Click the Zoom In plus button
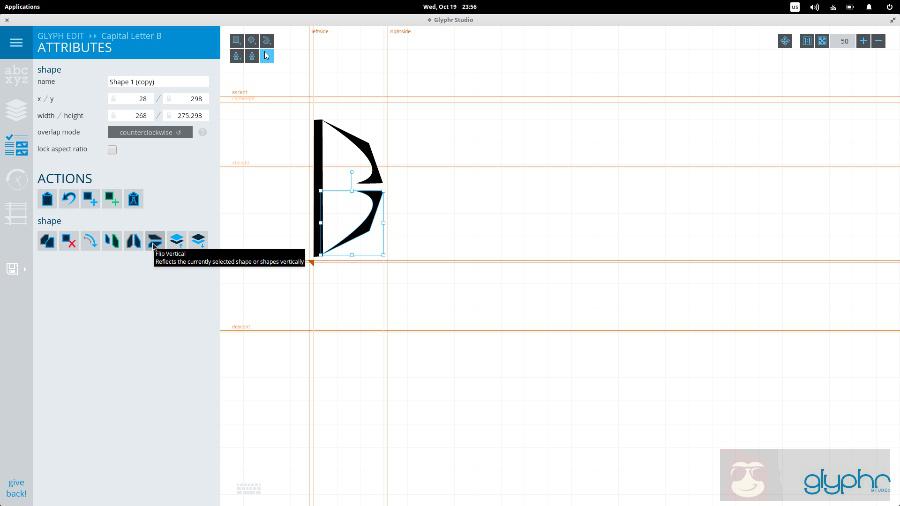Screen dimensions: 900x506 pos(863,41)
